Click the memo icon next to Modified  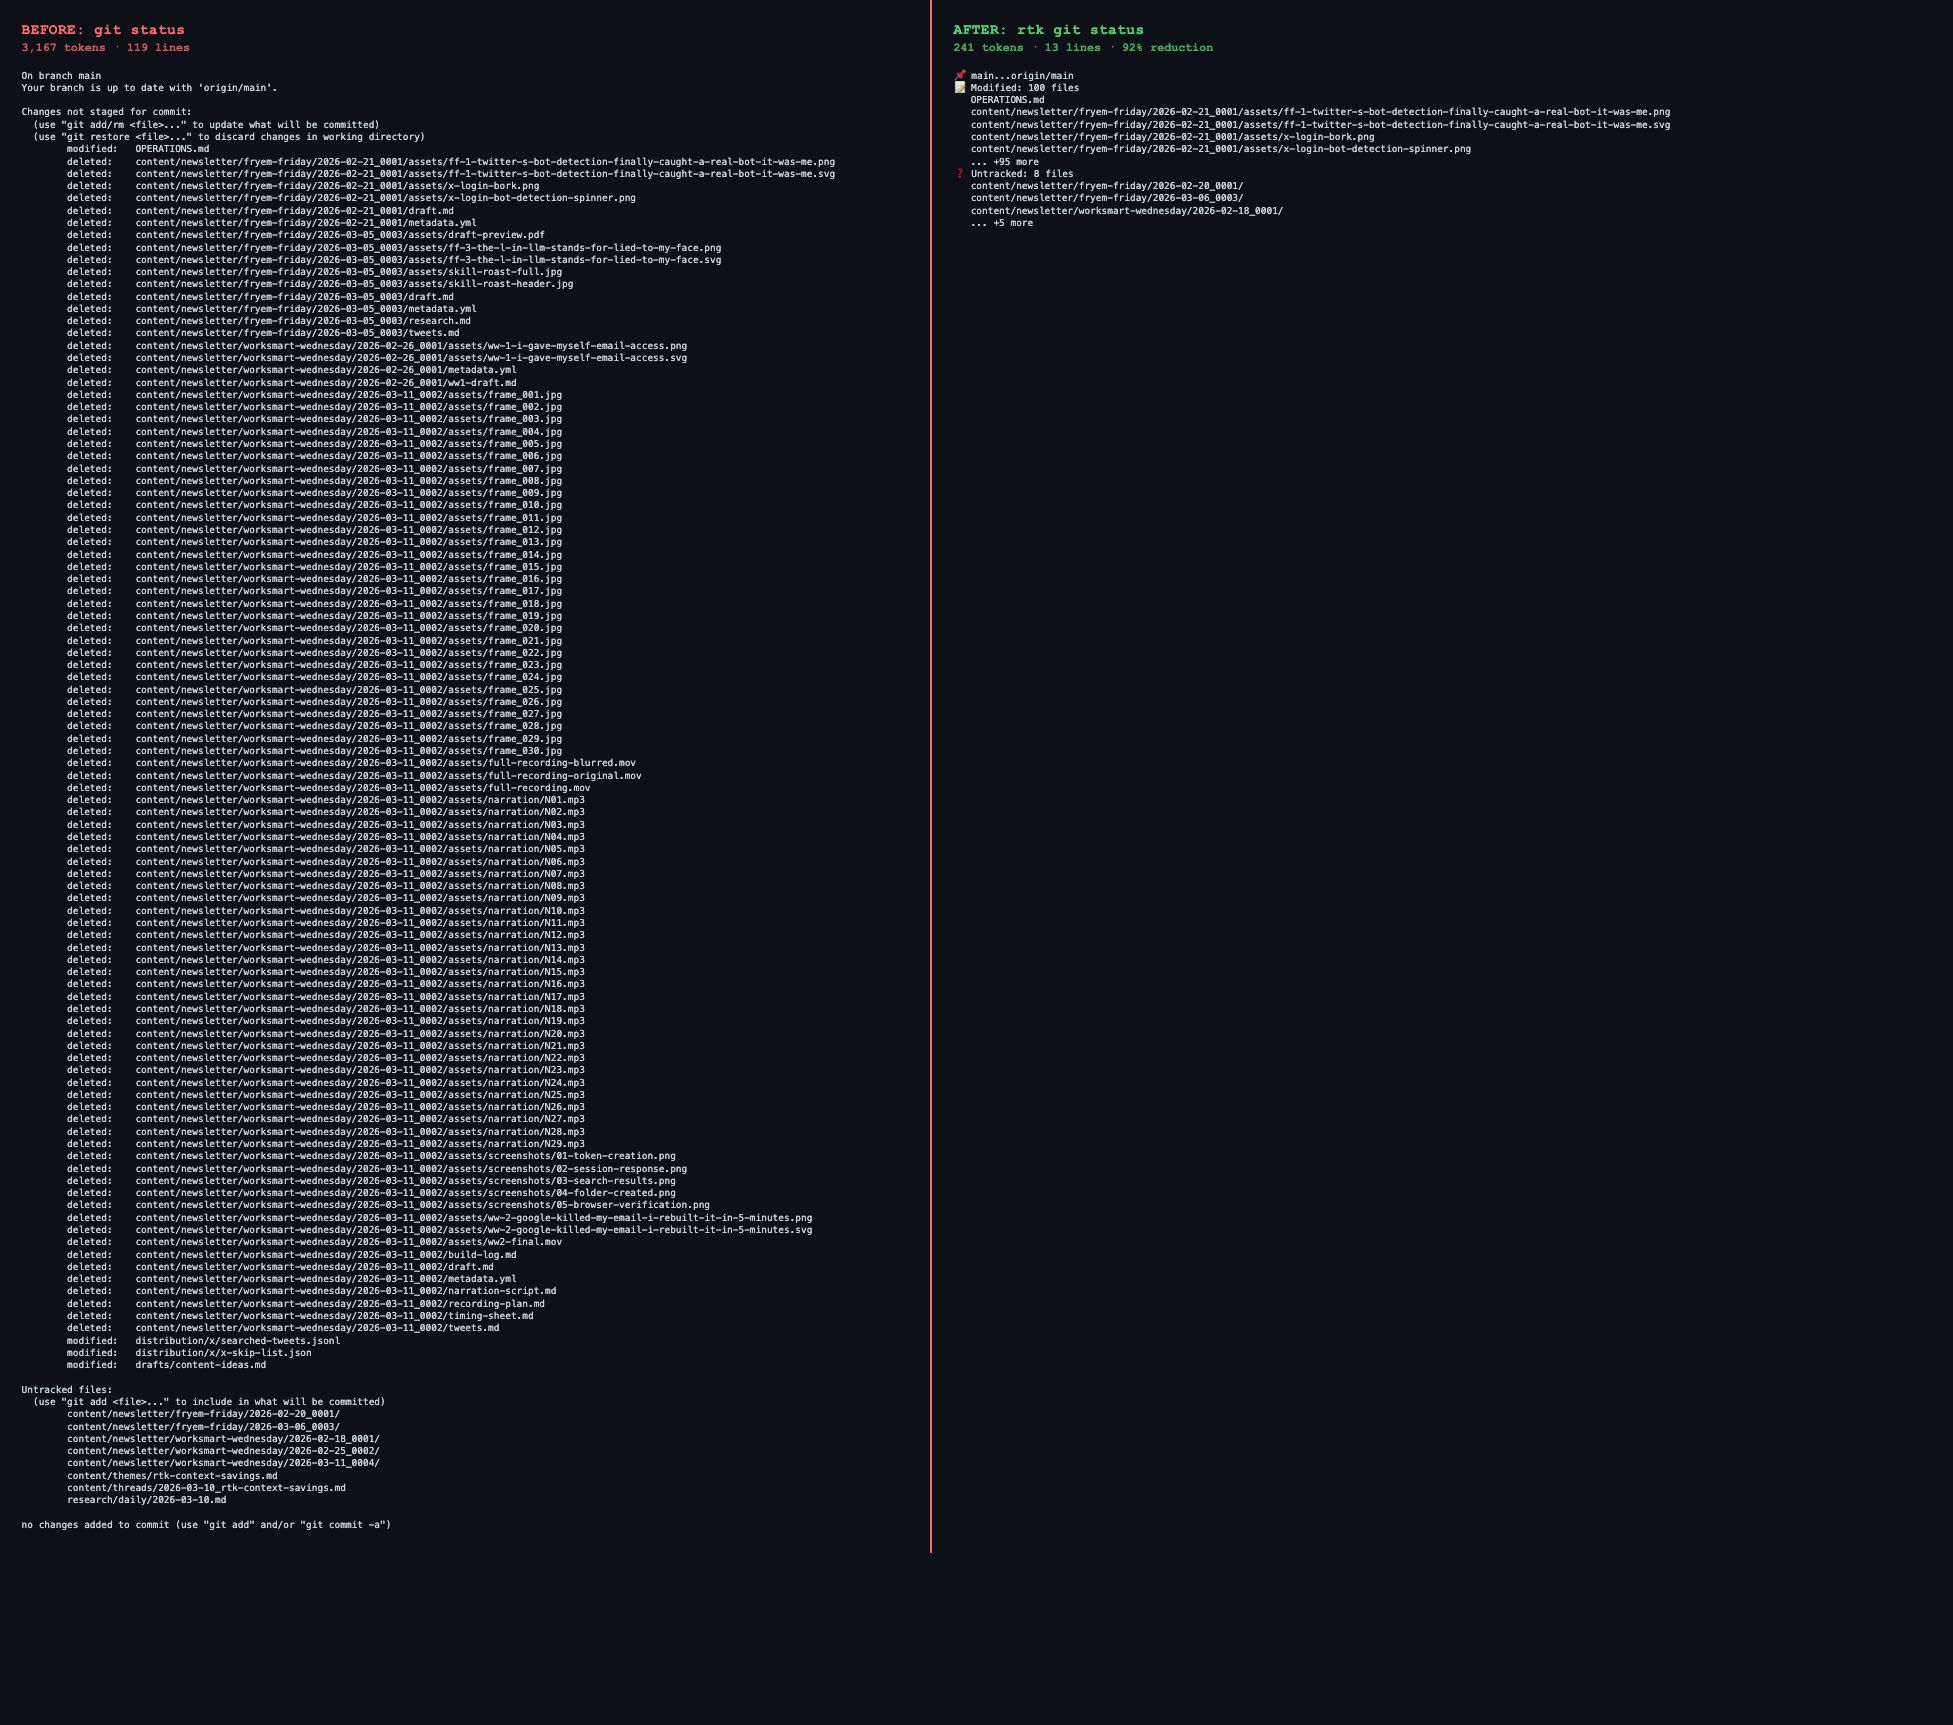click(960, 88)
